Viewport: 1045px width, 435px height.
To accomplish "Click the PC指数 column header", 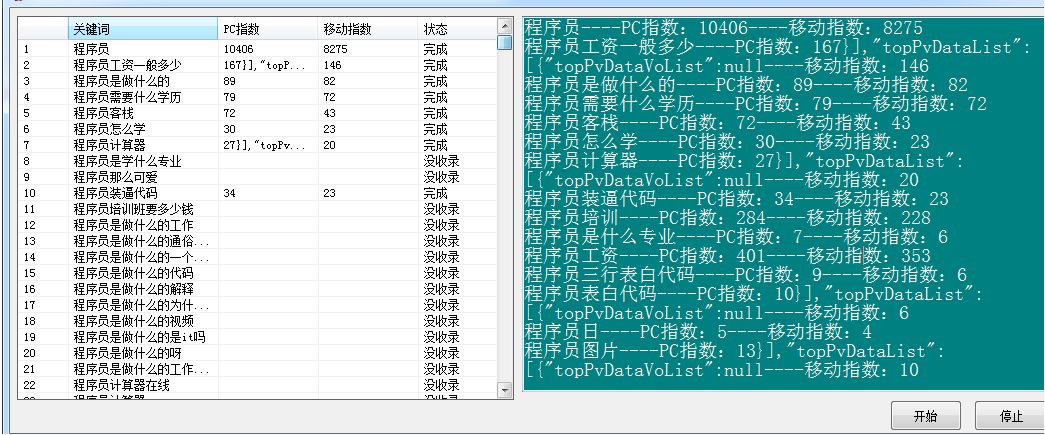I will 268,29.
